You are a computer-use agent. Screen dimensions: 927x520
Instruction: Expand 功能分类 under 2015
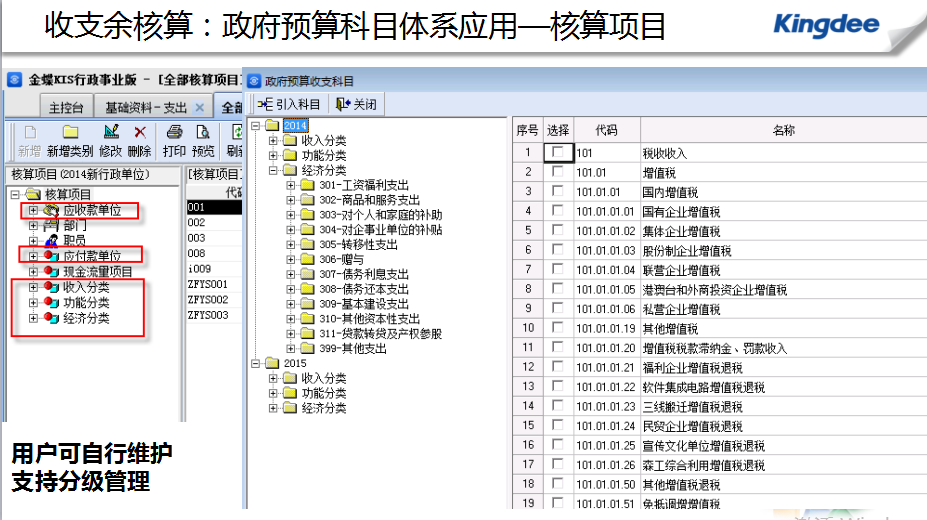tap(273, 393)
